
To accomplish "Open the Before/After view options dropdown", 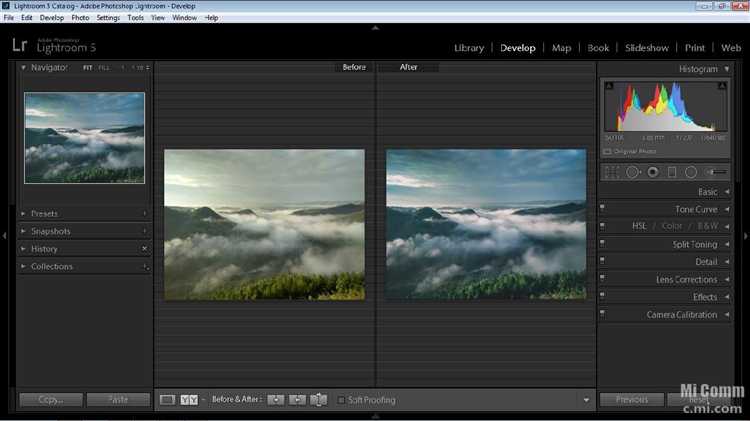I will [203, 399].
